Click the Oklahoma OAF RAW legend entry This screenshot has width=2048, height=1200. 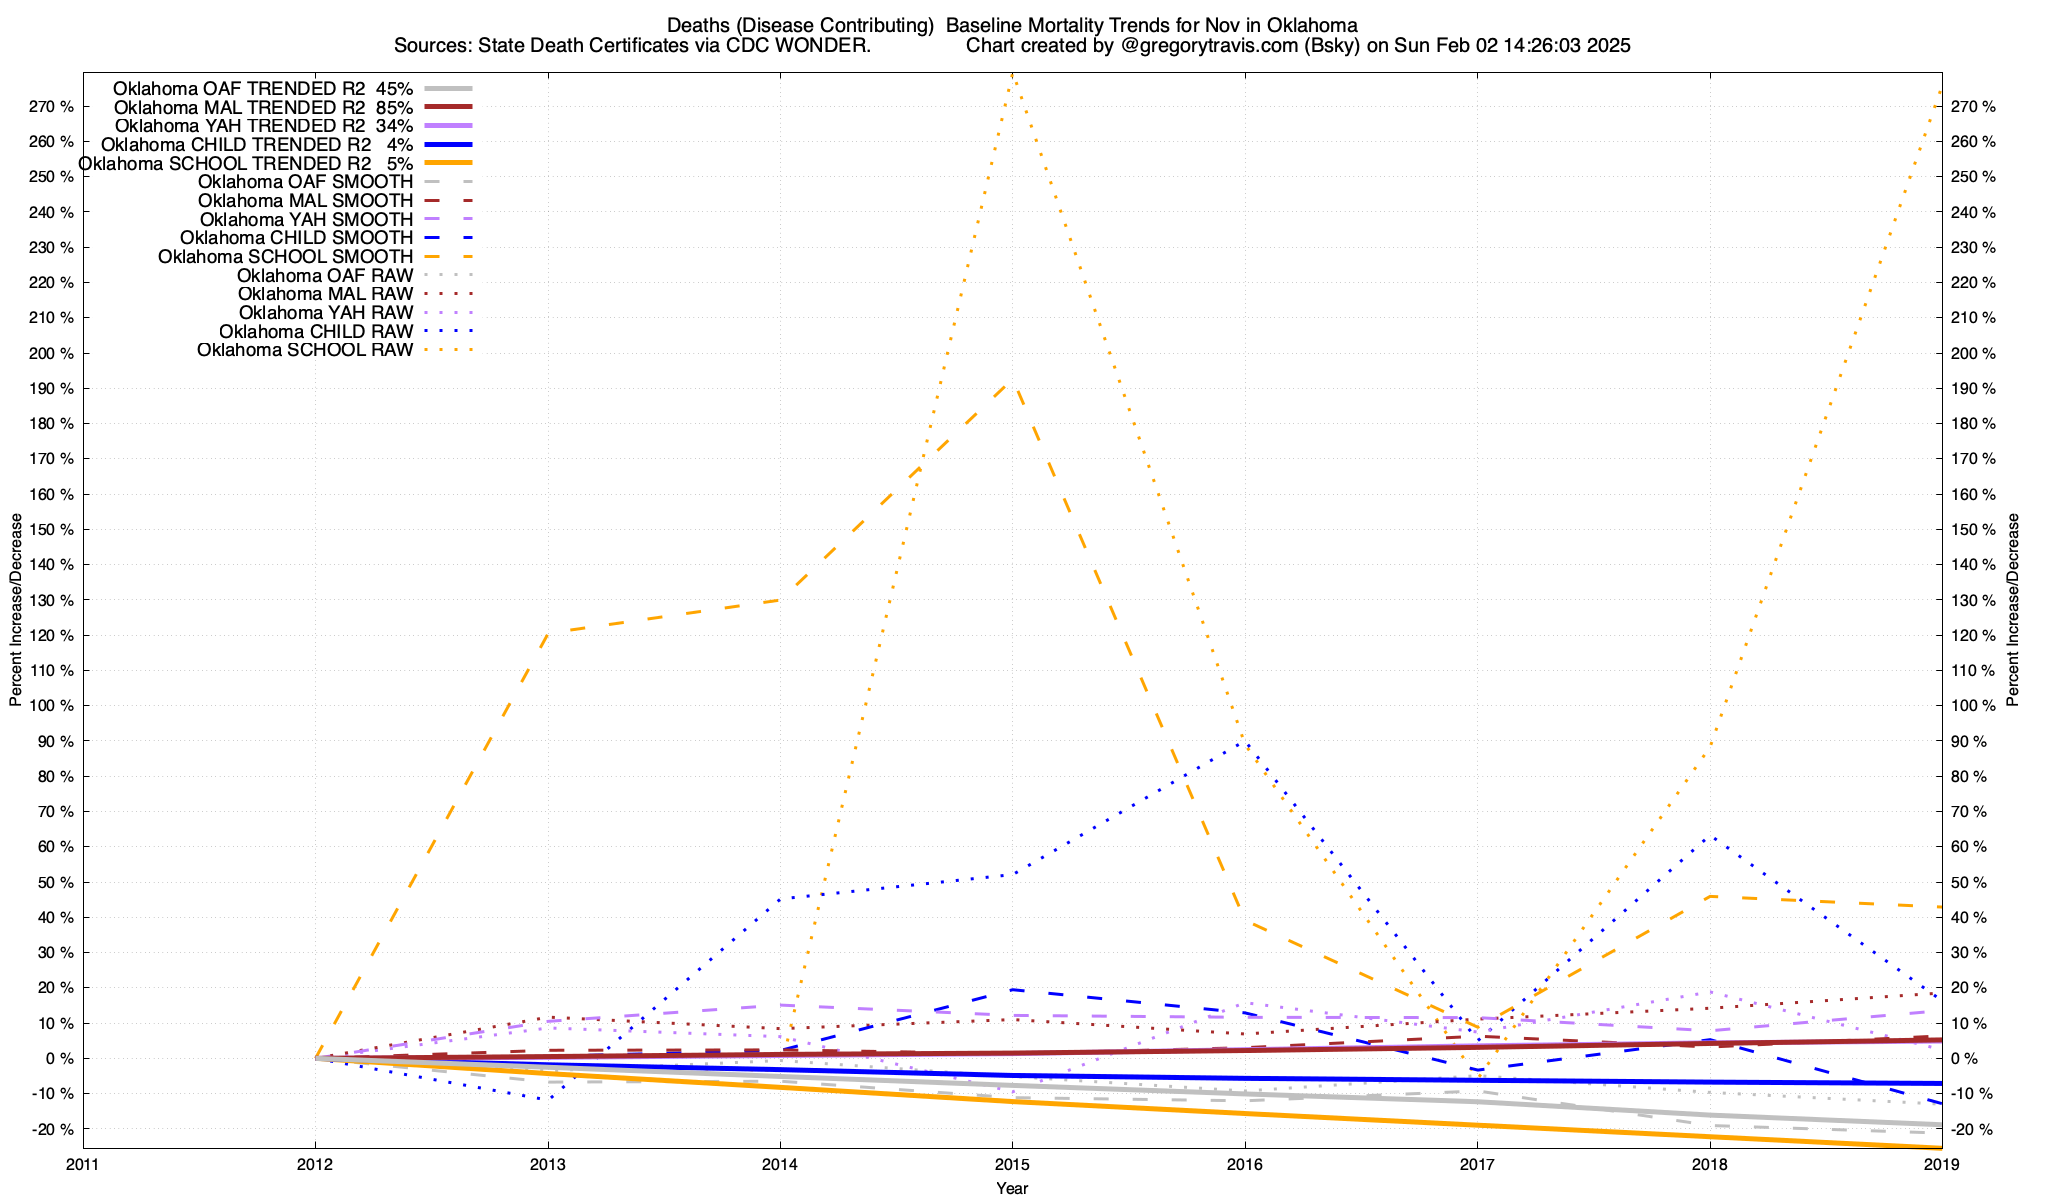325,275
